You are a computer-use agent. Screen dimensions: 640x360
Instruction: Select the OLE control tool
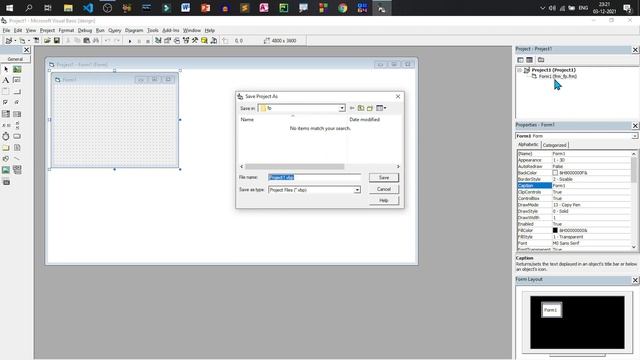tap(6, 182)
